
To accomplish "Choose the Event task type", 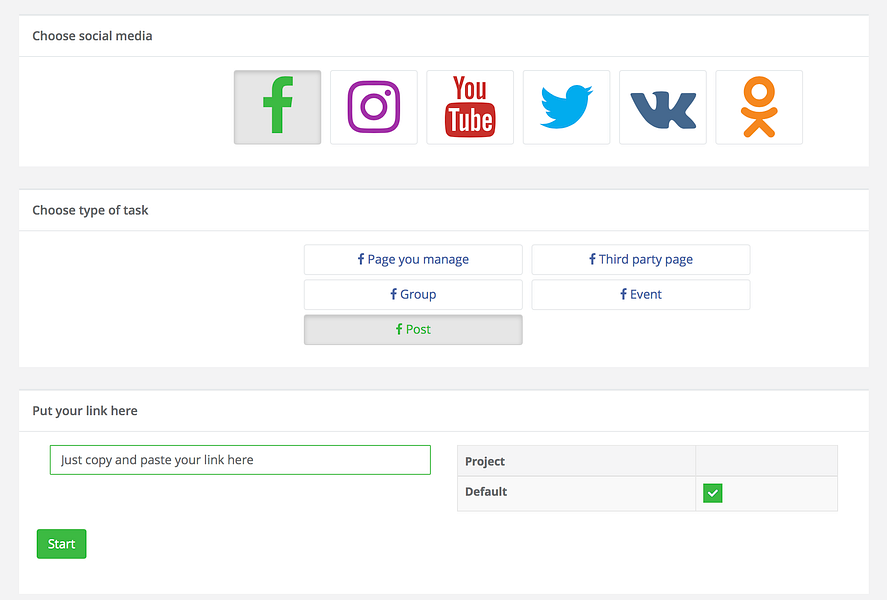I will (641, 295).
